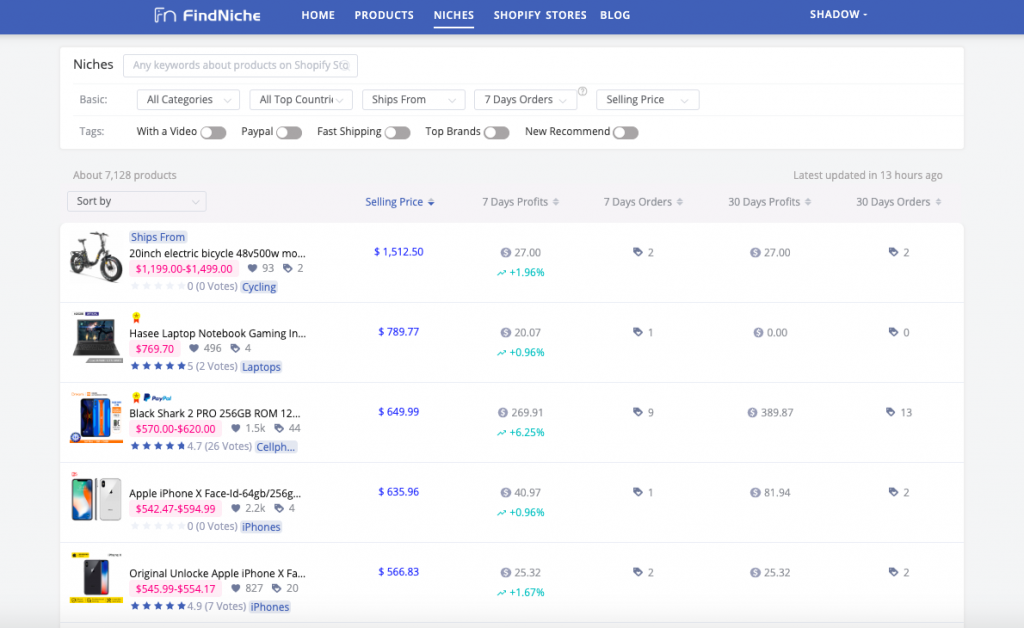Click the 7 Days Orders column sort arrows
Screen dimensions: 1024x628
click(680, 202)
